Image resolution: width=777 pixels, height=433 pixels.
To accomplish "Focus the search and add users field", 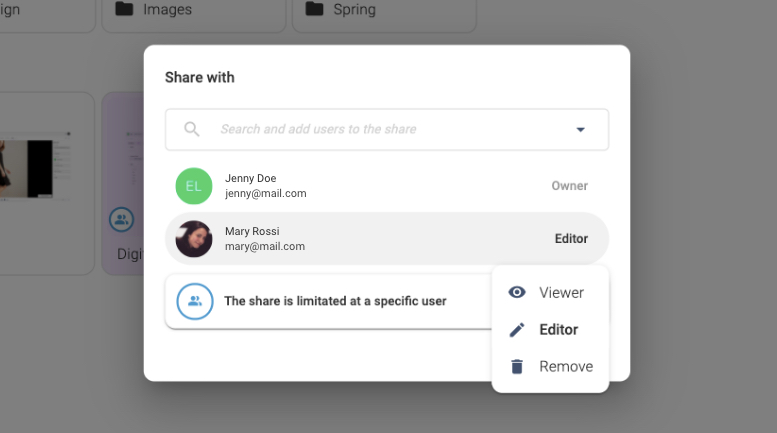I will coord(387,130).
